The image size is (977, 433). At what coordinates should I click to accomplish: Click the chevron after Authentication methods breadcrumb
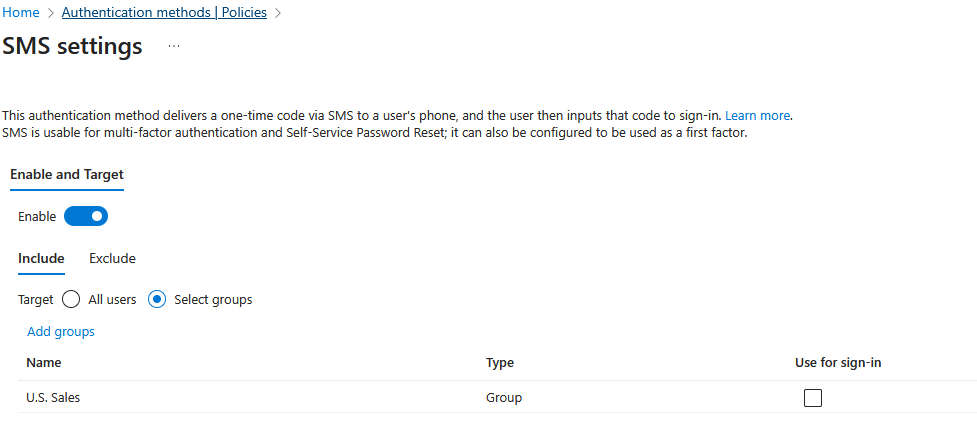(x=278, y=13)
